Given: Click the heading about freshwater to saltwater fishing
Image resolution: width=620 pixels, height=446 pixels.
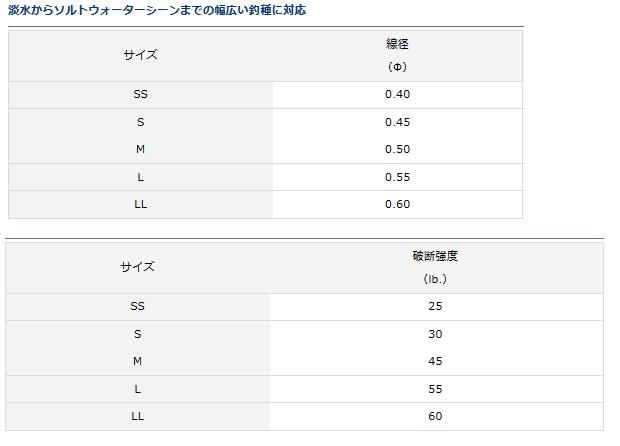Looking at the screenshot, I should tap(156, 10).
